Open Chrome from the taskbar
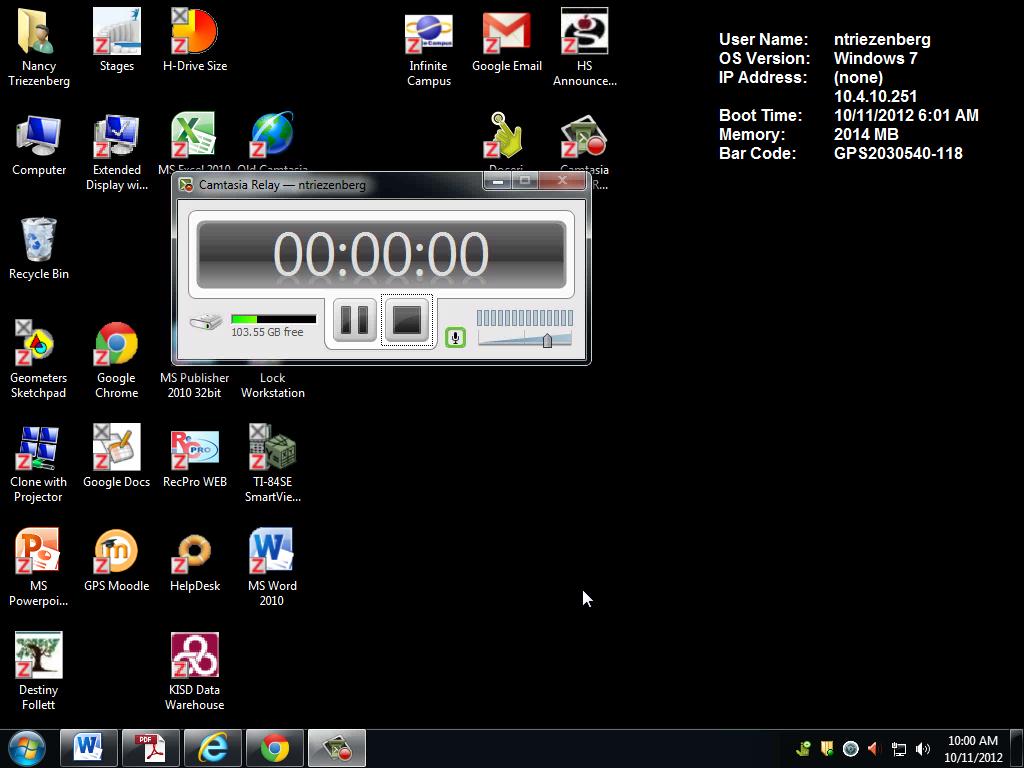Image resolution: width=1024 pixels, height=768 pixels. coord(275,748)
